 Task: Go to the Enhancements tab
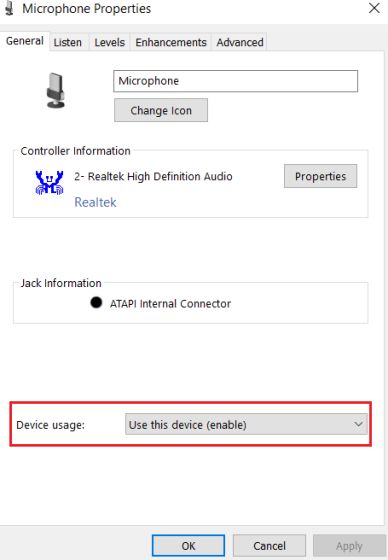[x=171, y=42]
